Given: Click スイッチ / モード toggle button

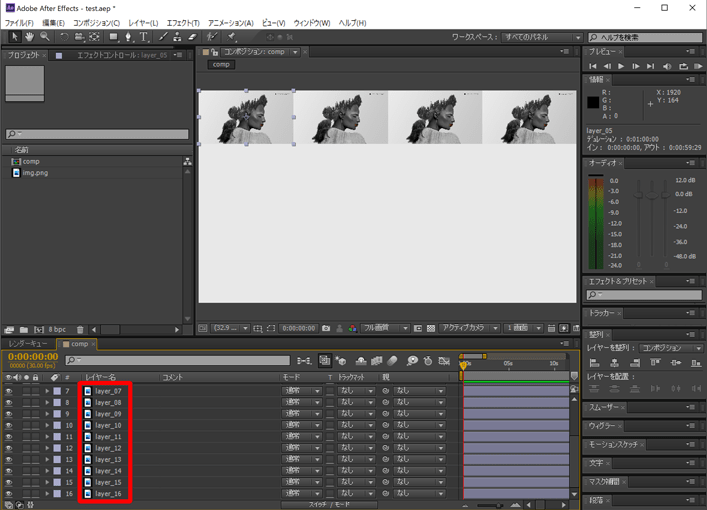Looking at the screenshot, I should 329,505.
